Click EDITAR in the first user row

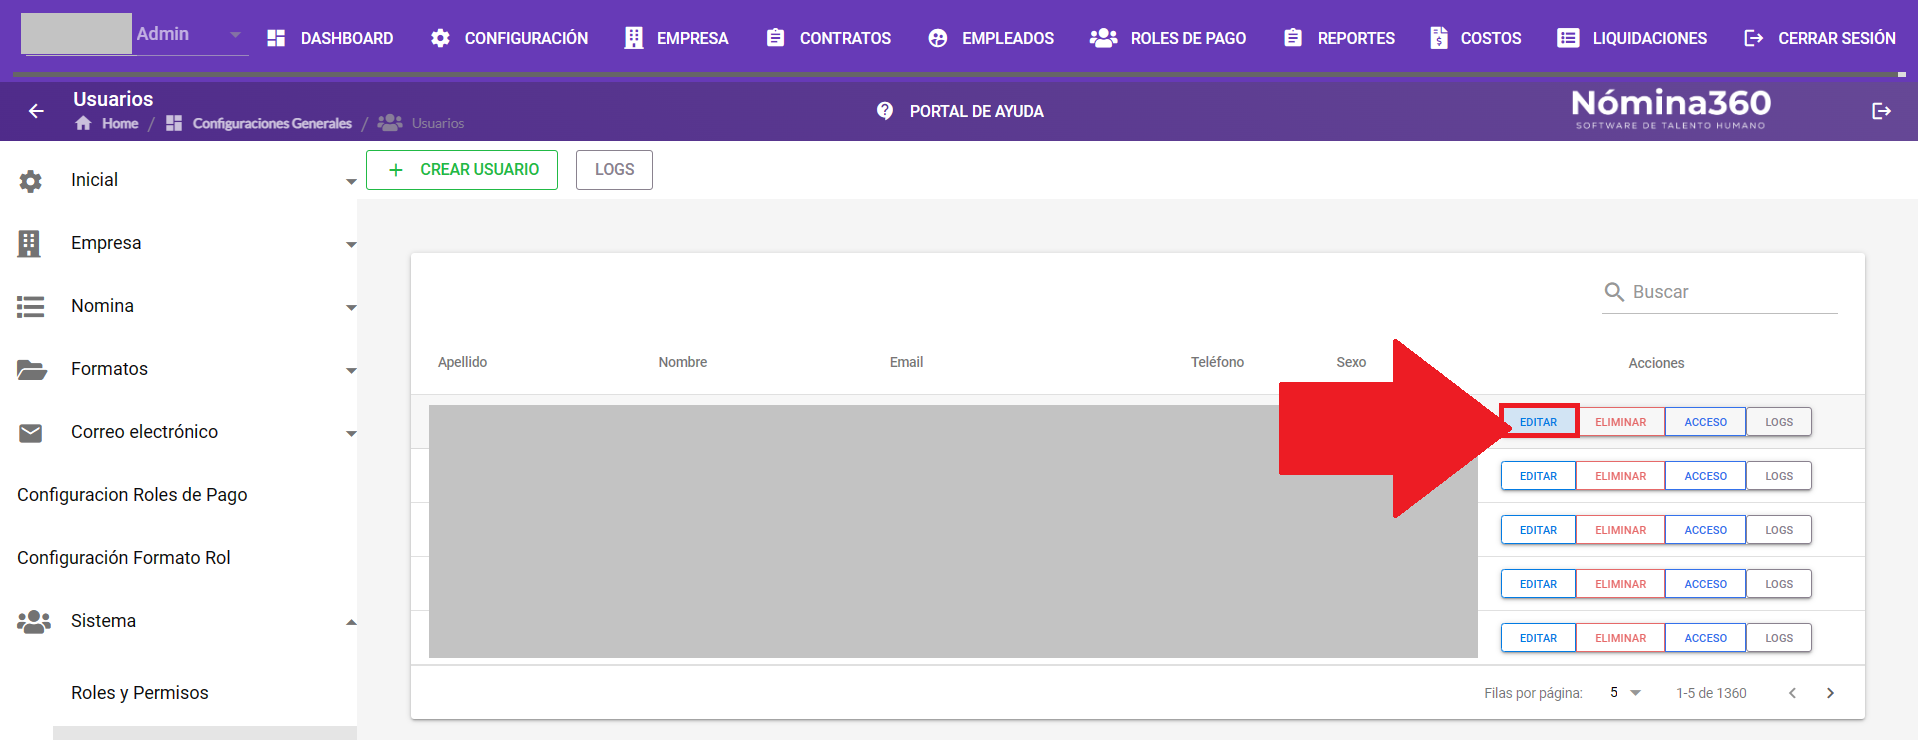click(x=1538, y=422)
